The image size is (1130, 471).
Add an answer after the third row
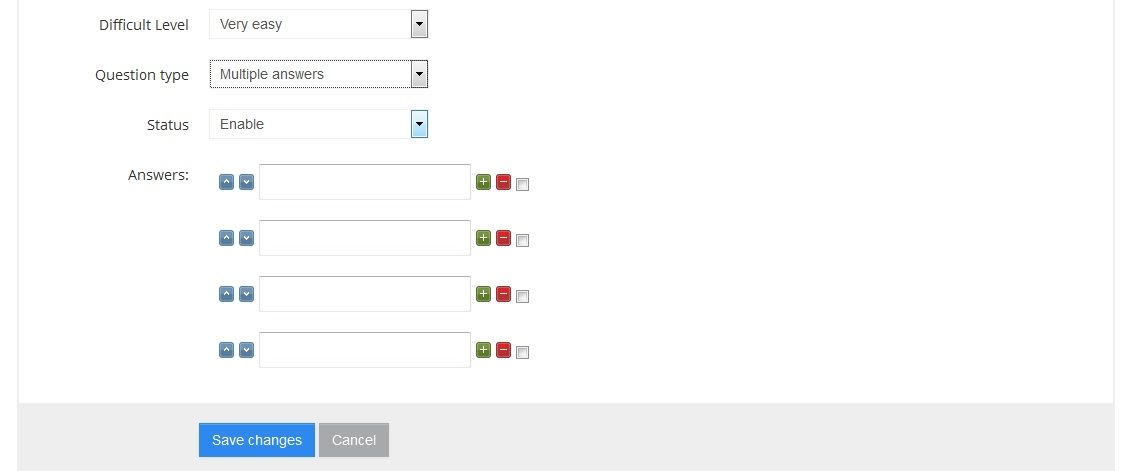(x=483, y=294)
